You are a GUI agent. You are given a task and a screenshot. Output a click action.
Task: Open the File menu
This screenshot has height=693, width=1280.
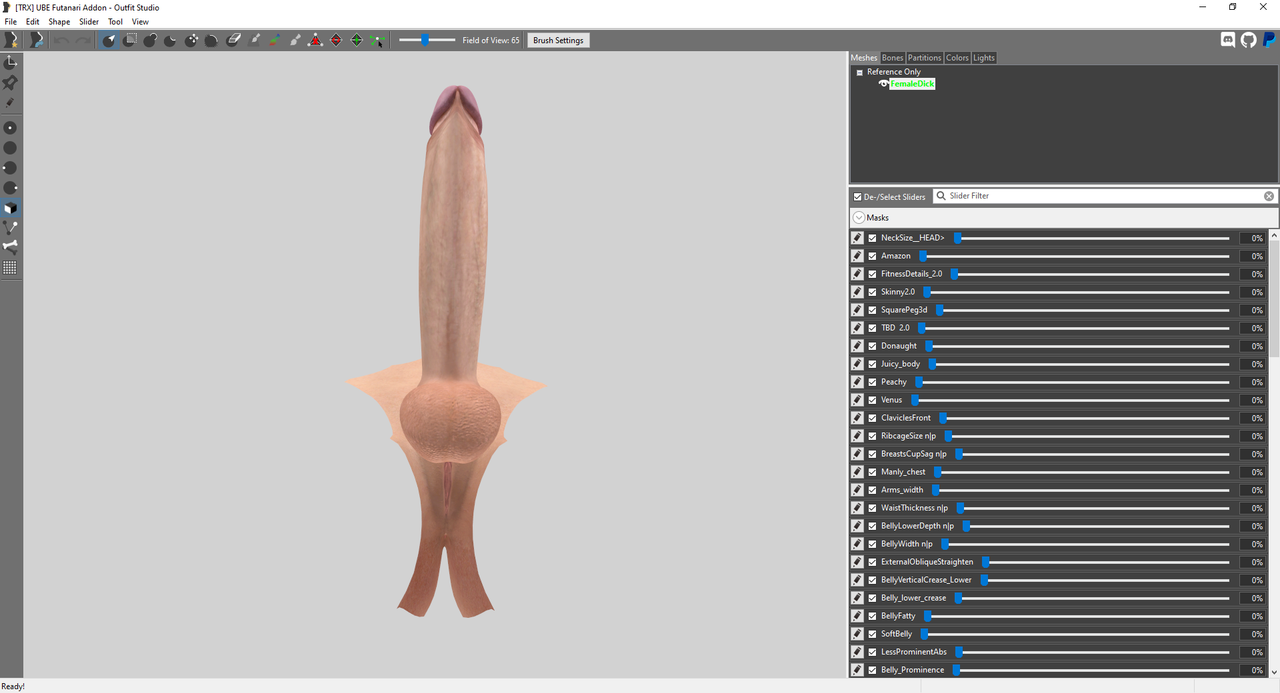(x=10, y=21)
